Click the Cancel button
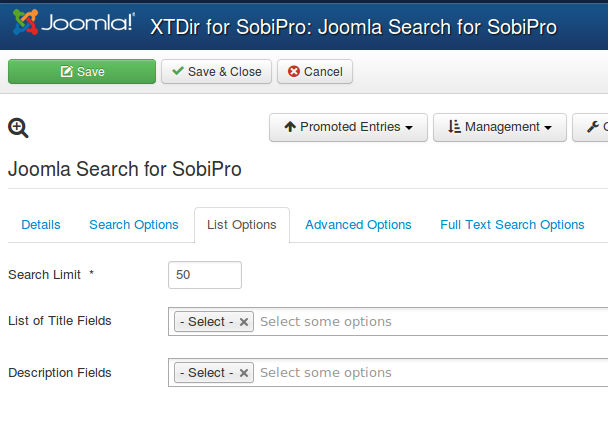 315,71
